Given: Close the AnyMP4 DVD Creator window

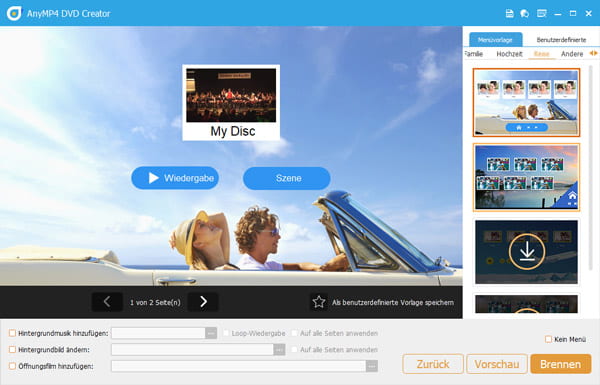Looking at the screenshot, I should [x=589, y=14].
